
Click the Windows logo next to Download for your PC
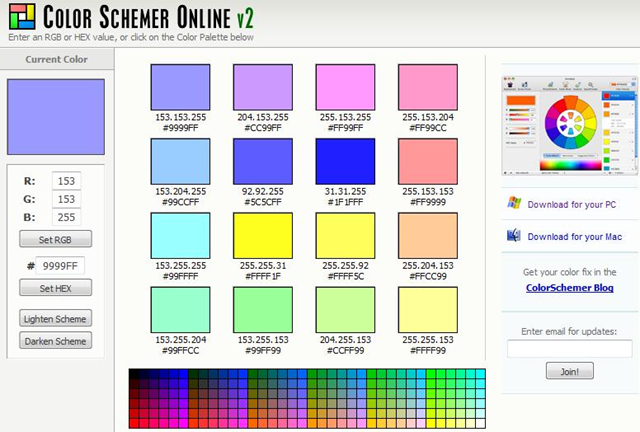click(x=514, y=203)
